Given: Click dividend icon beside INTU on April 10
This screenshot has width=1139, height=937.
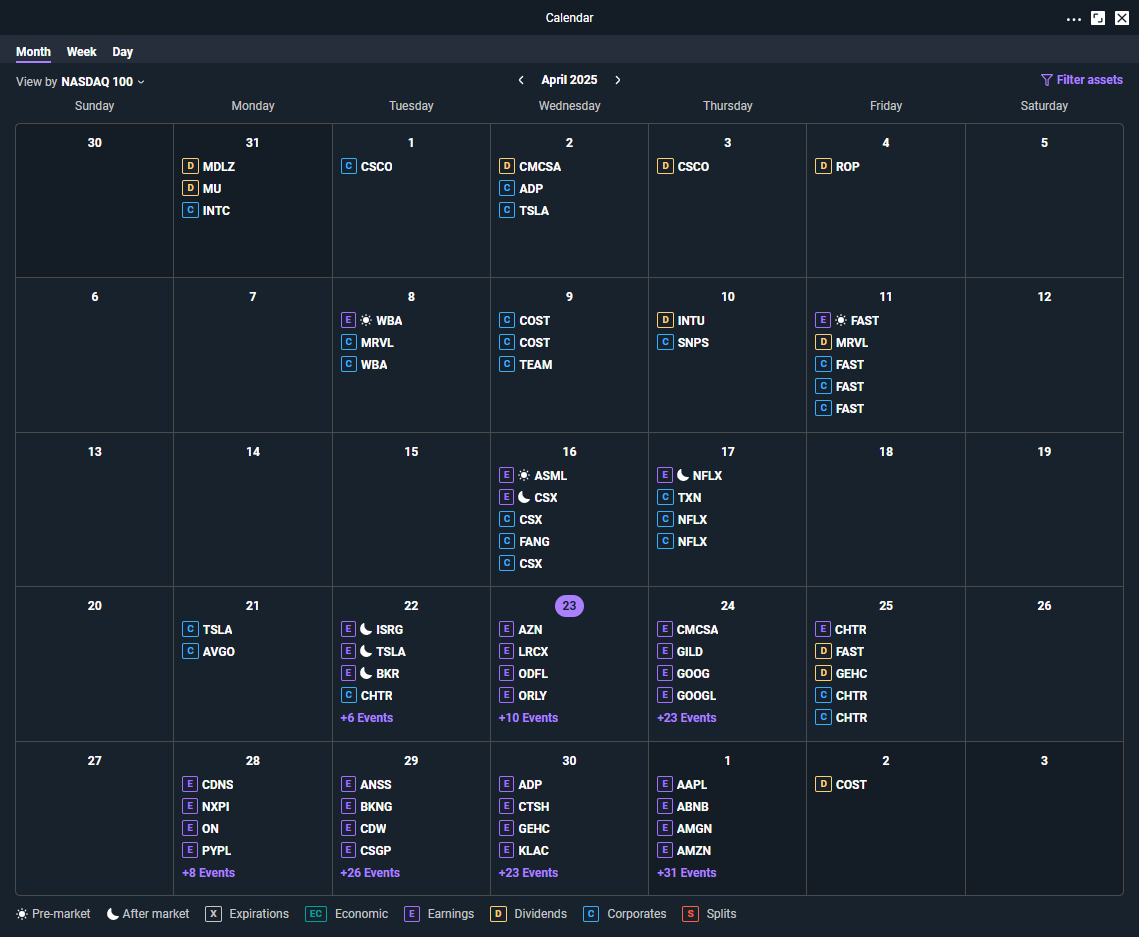Looking at the screenshot, I should click(665, 320).
